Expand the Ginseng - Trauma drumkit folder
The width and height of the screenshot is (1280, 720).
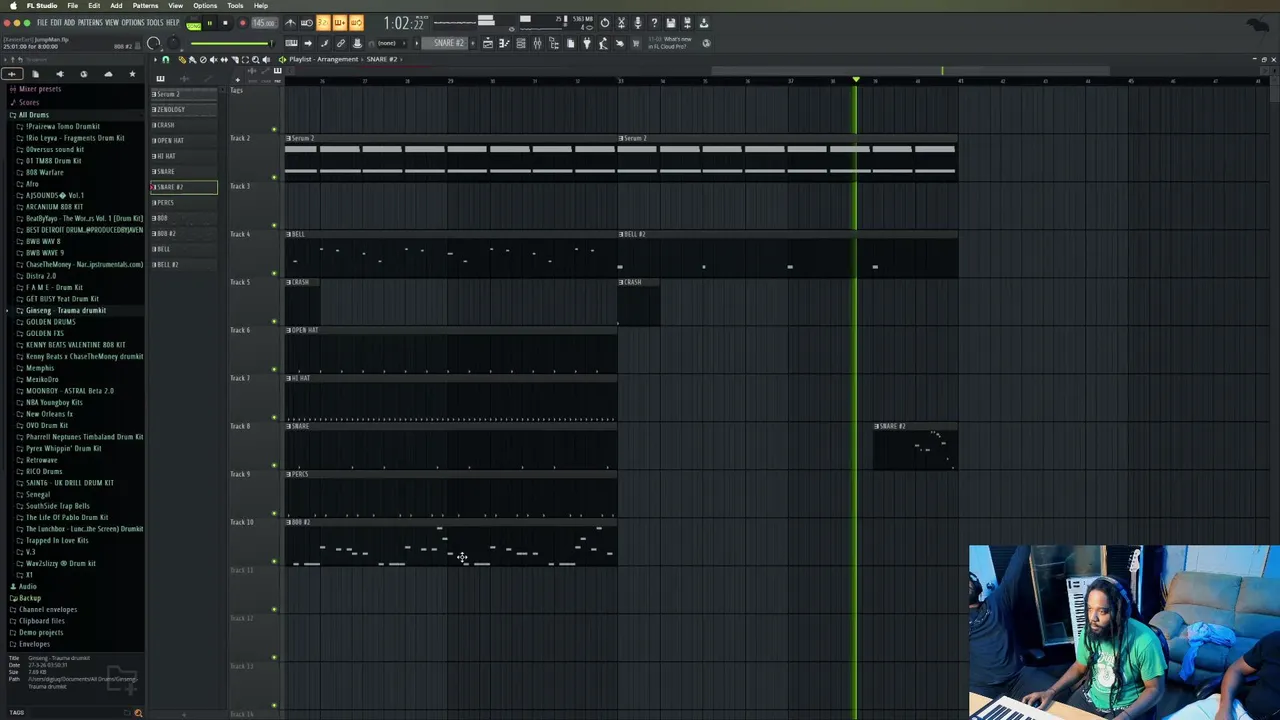(66, 310)
